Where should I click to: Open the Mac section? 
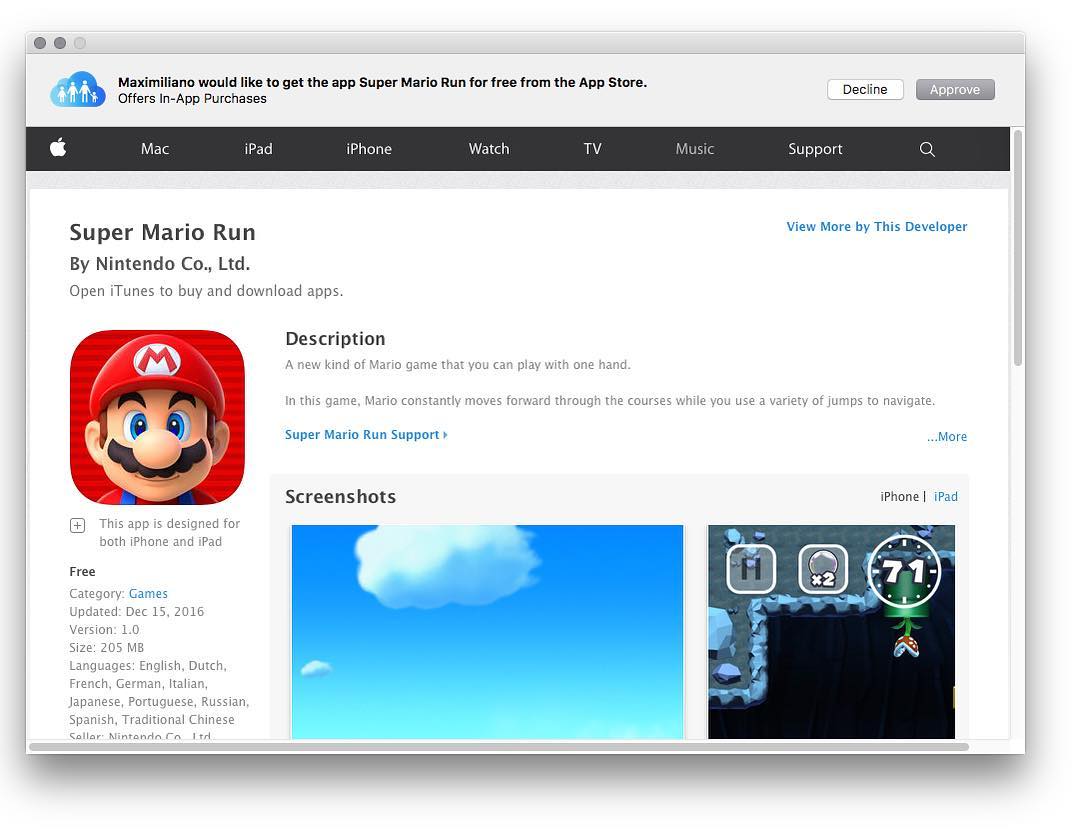point(155,149)
